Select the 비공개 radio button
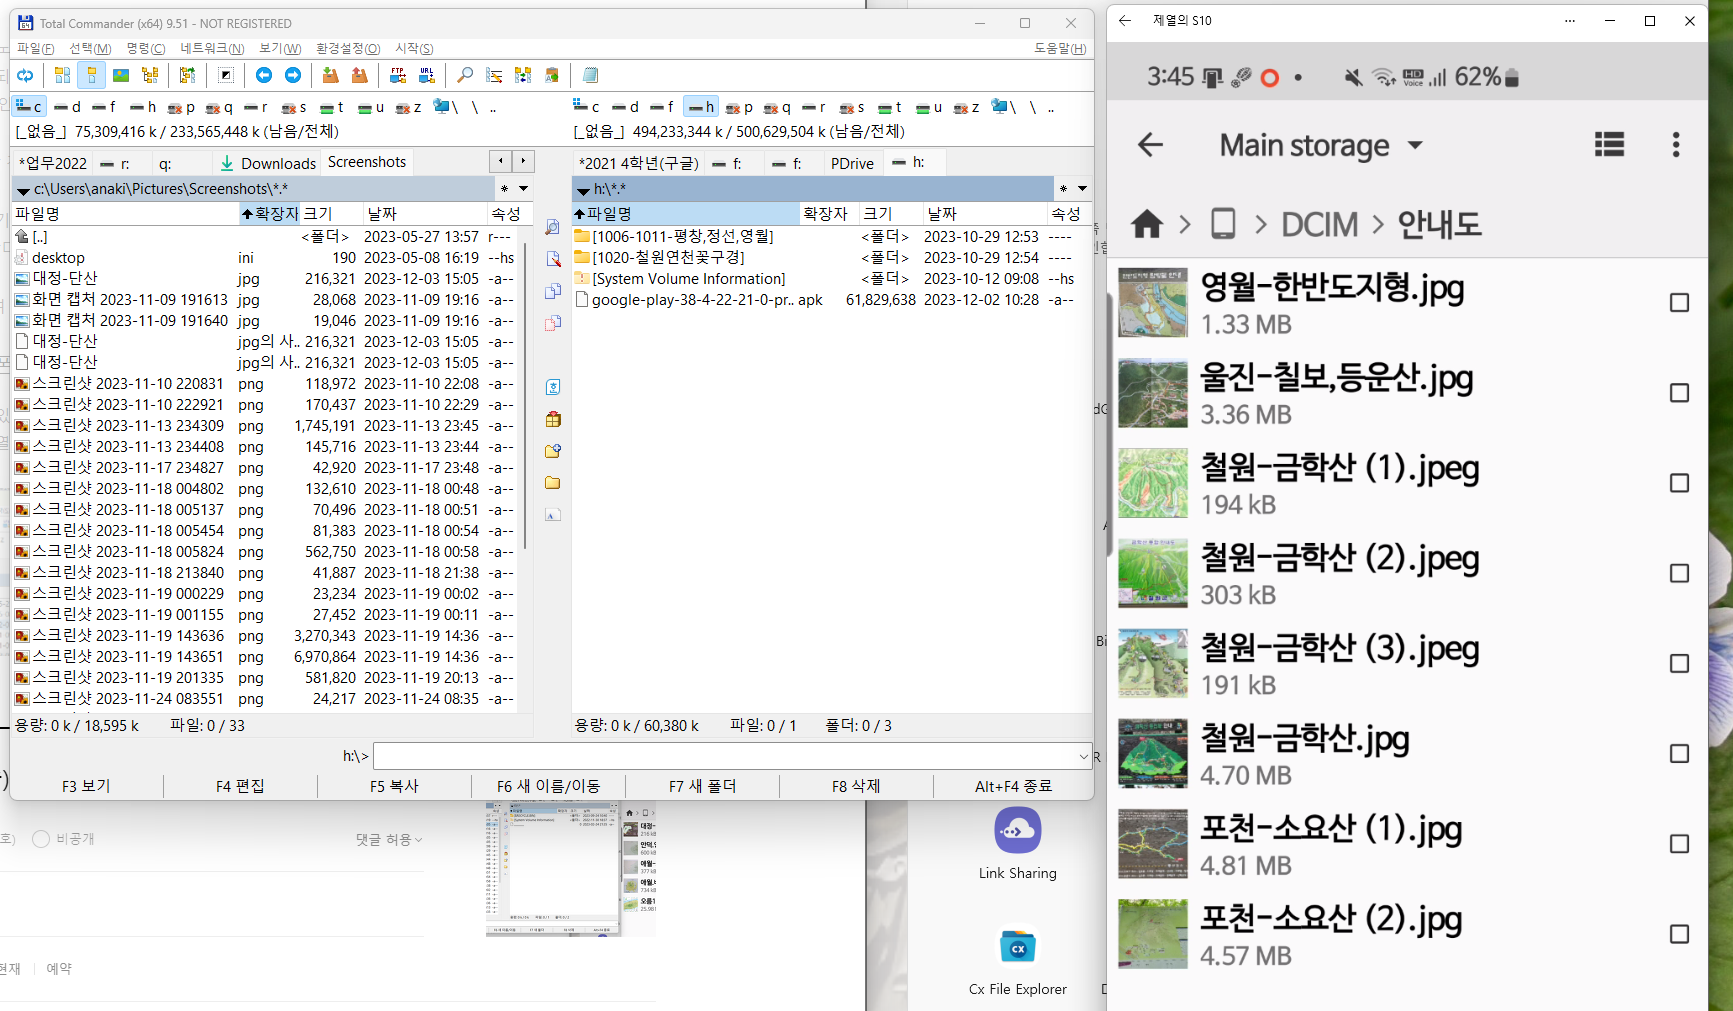Viewport: 1733px width, 1011px height. point(41,839)
